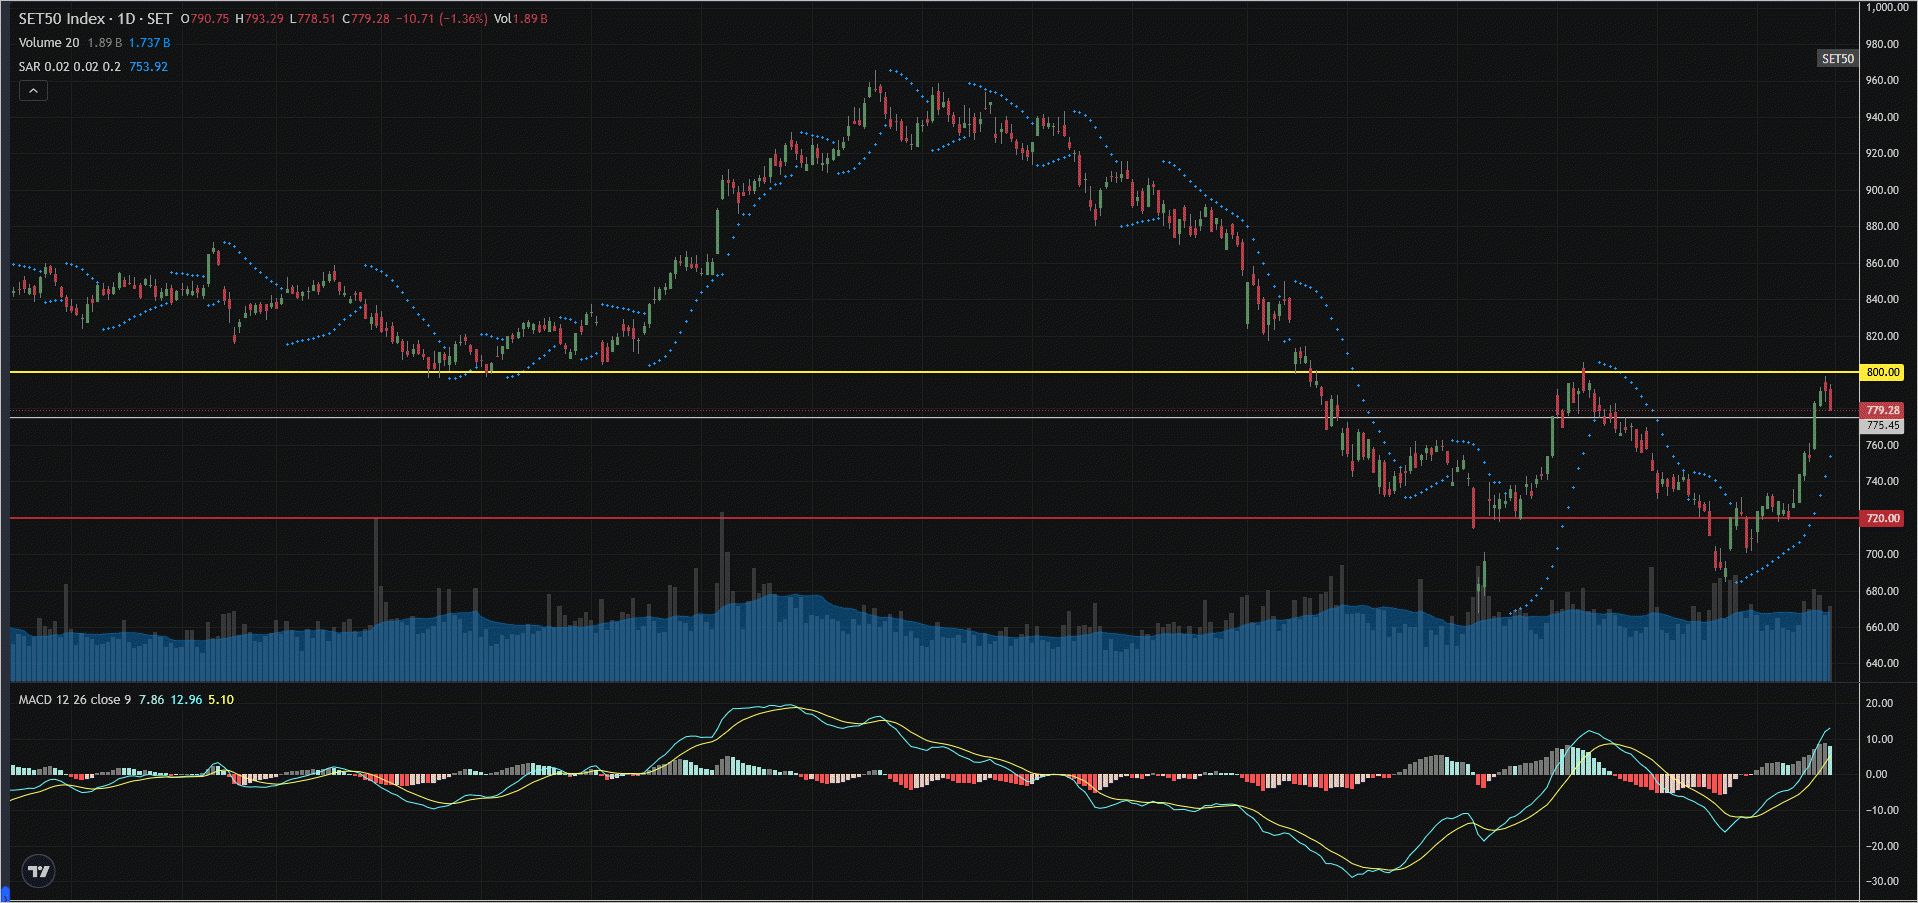Open the TradingView logo at bottom left
The height and width of the screenshot is (903, 1918).
(x=39, y=871)
